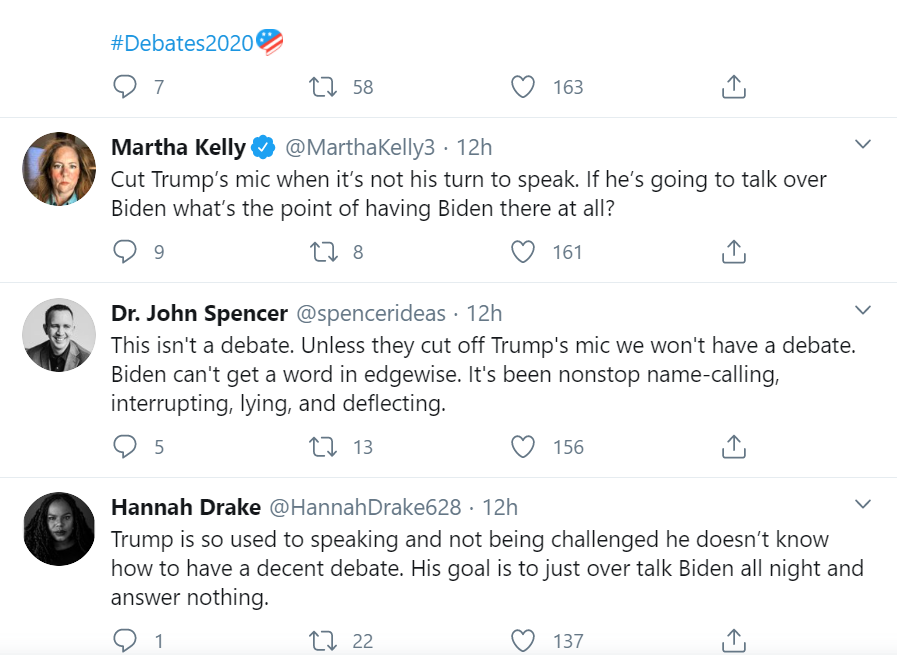Open Dr. John Spencer's display name
This screenshot has width=897, height=655.
[x=198, y=313]
